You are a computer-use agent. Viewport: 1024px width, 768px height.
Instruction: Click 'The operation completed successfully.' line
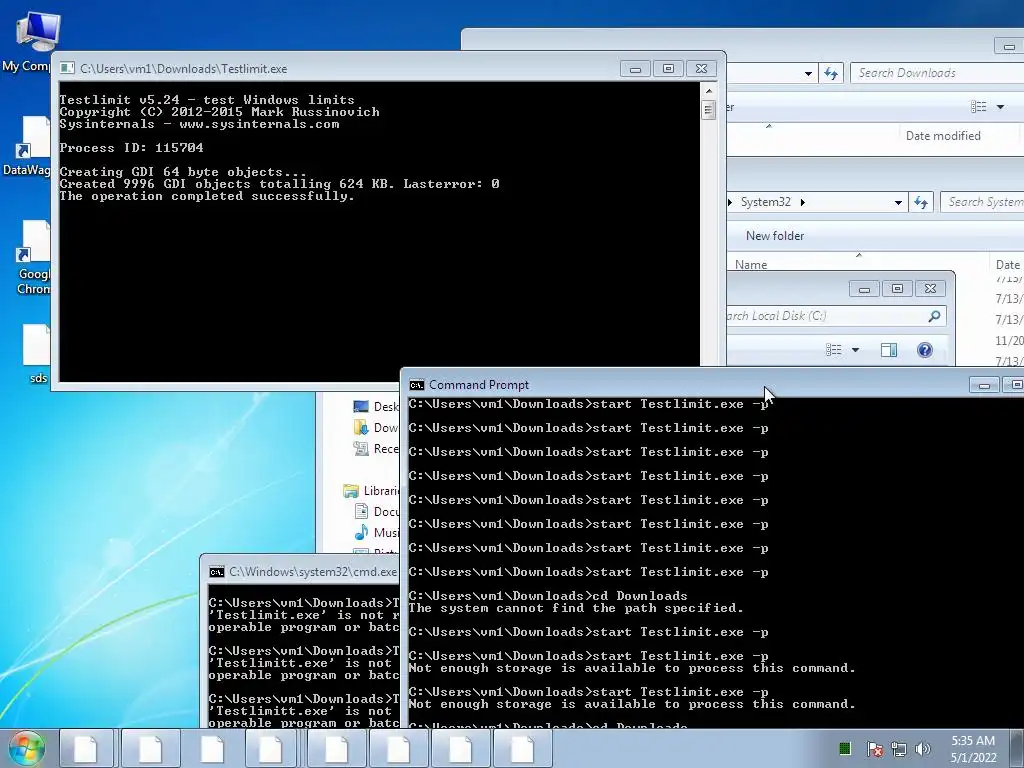click(x=207, y=196)
